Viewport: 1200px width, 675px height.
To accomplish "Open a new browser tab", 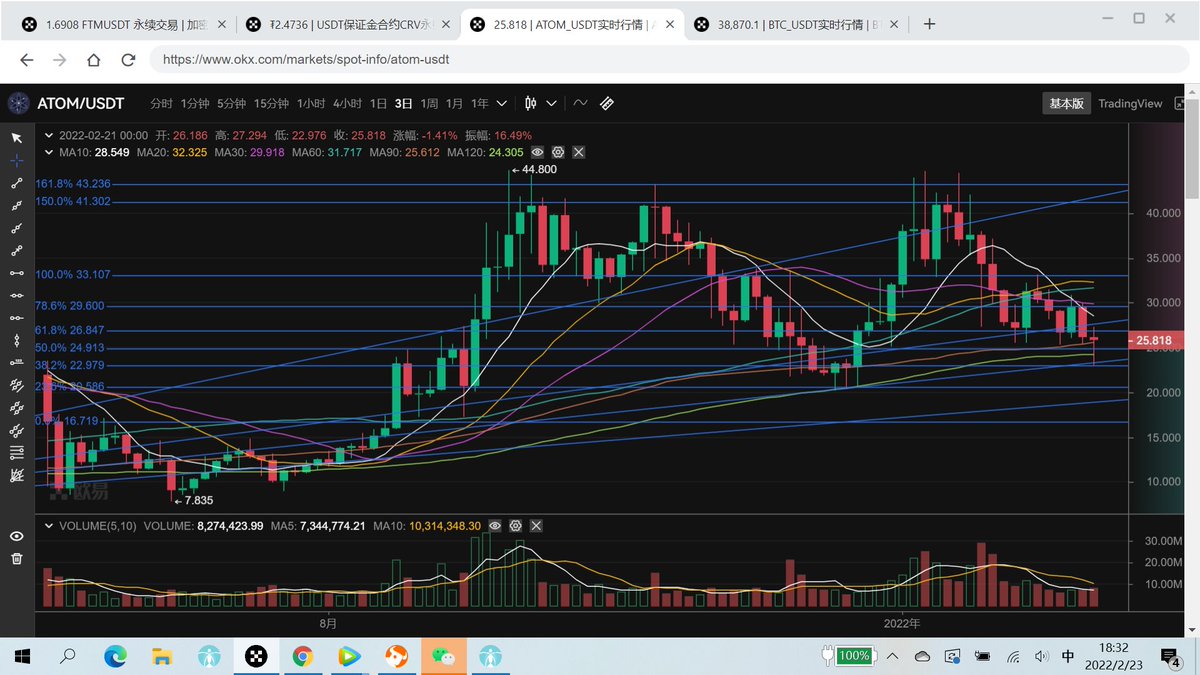I will click(929, 24).
